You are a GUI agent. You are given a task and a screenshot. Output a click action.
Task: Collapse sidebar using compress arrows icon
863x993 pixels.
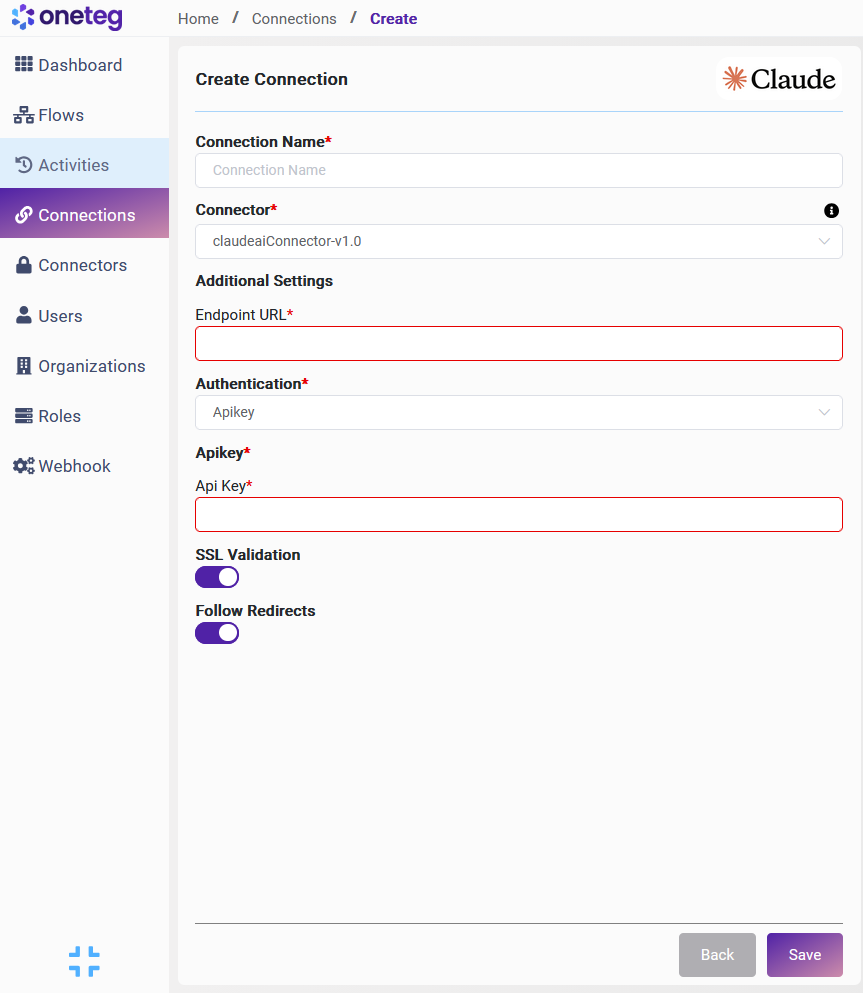pyautogui.click(x=84, y=961)
